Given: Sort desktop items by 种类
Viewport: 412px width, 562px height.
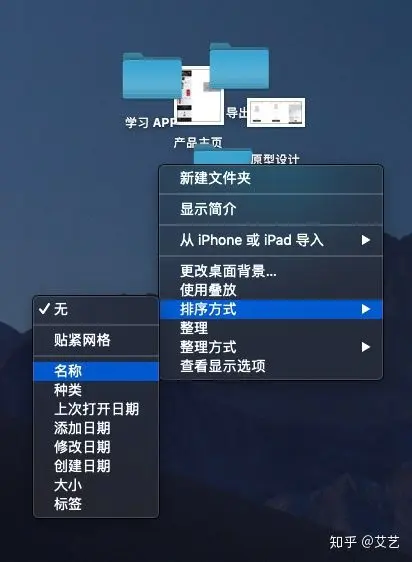Looking at the screenshot, I should click(x=96, y=390).
